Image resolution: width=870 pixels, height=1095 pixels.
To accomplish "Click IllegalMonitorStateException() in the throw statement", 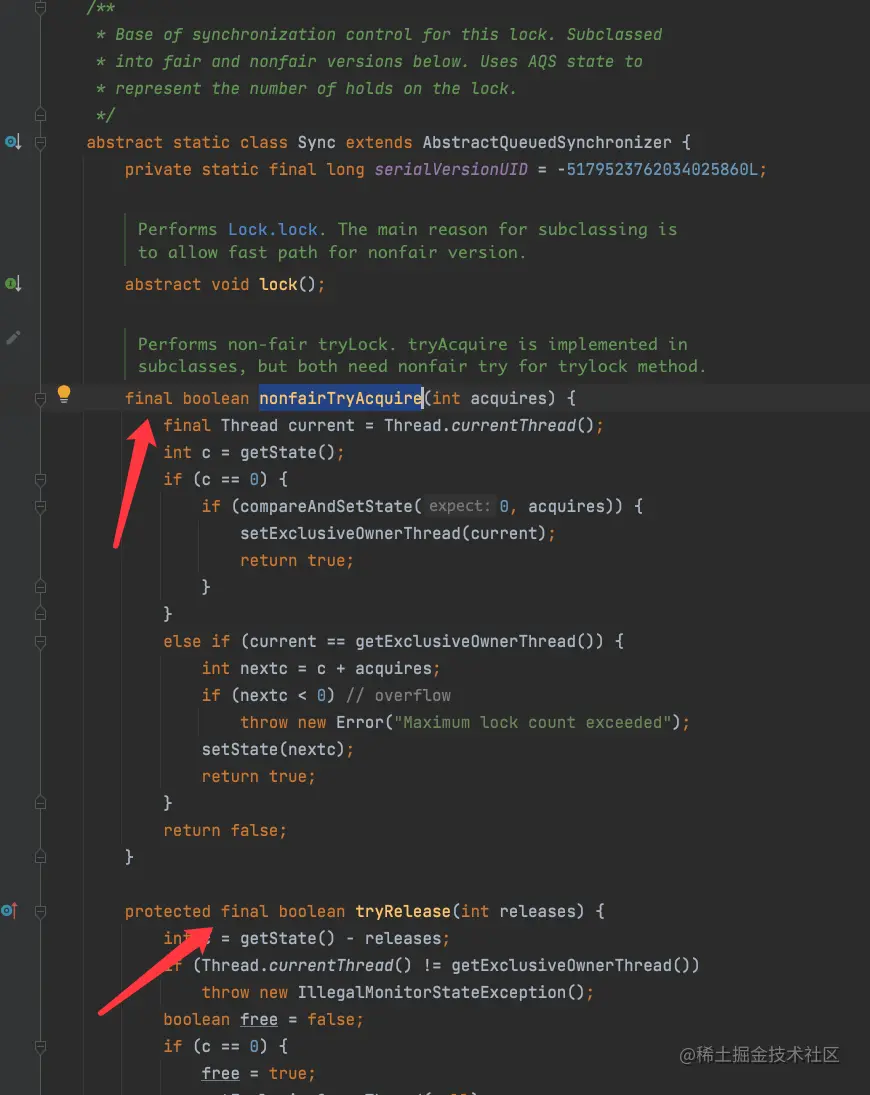I will [441, 992].
